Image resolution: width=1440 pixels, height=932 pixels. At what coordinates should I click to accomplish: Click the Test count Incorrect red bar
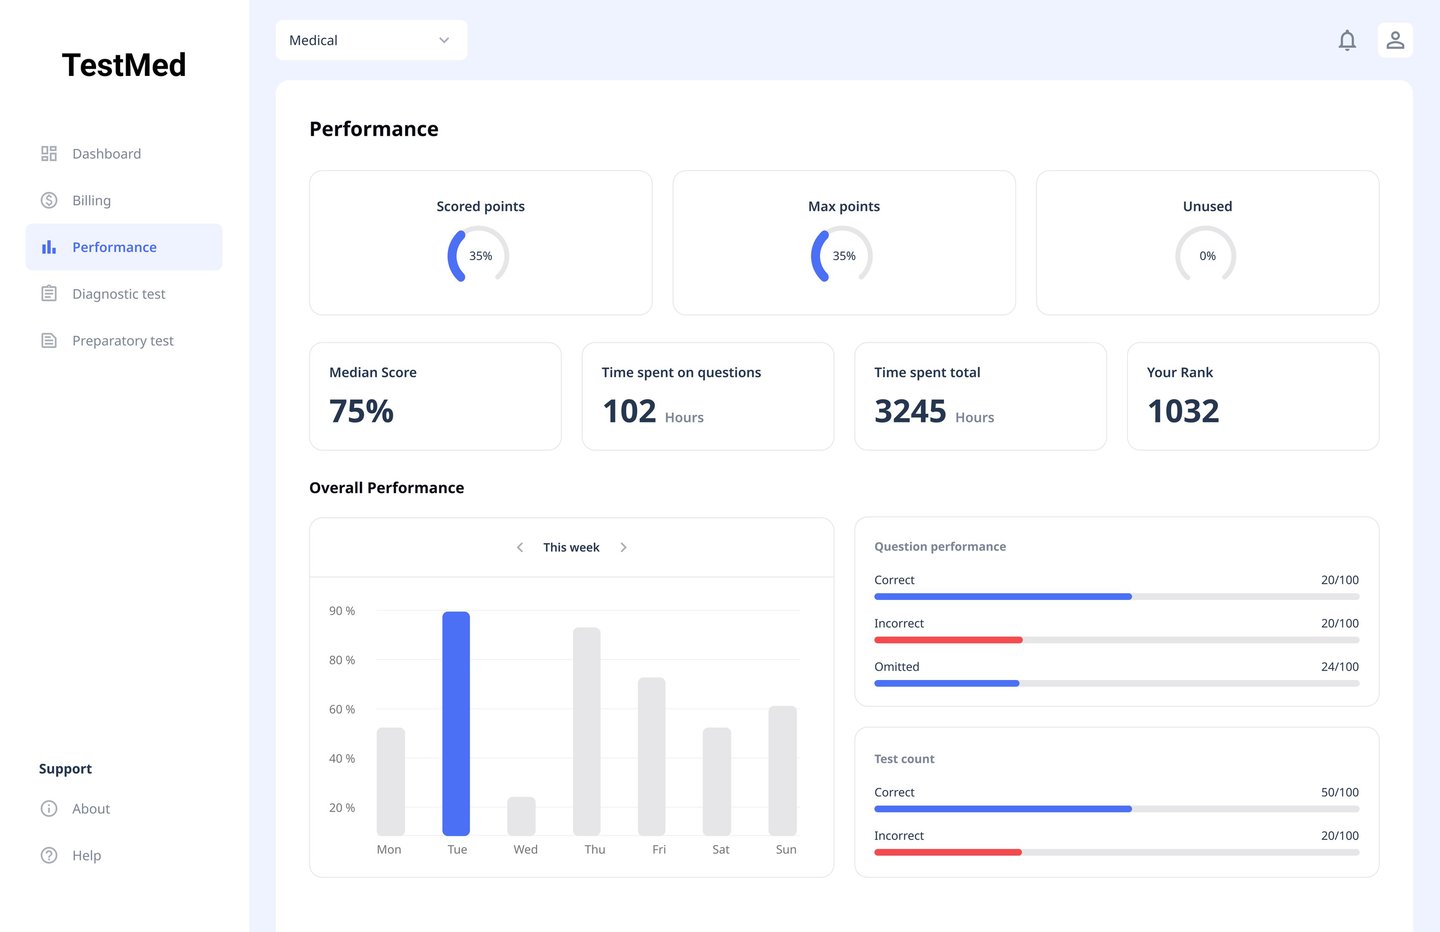(948, 852)
